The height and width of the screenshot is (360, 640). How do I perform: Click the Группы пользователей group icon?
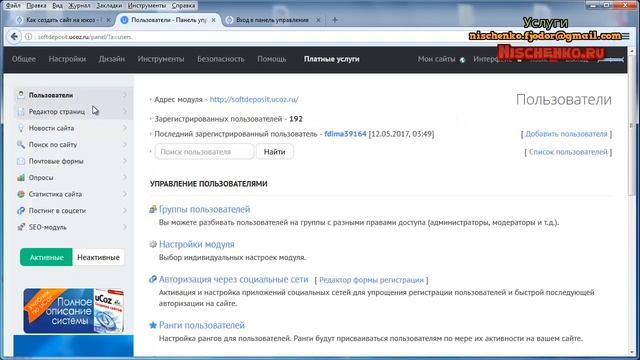153,209
